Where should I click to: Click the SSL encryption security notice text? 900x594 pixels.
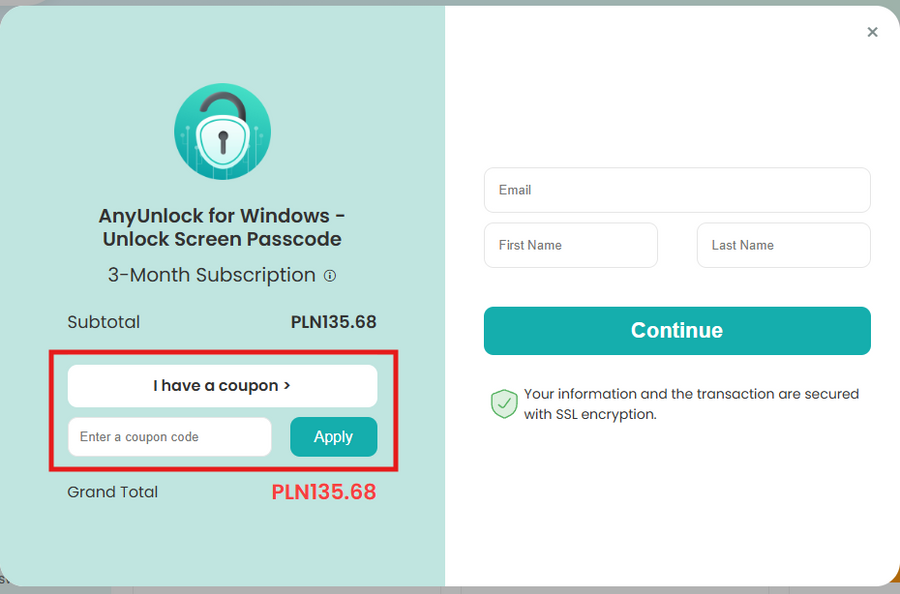tap(691, 404)
